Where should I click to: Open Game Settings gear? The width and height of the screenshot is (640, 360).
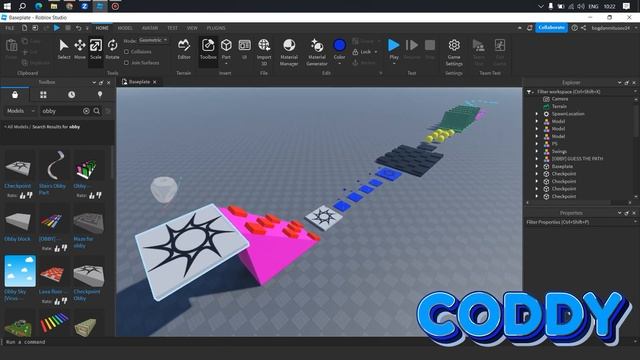(454, 51)
